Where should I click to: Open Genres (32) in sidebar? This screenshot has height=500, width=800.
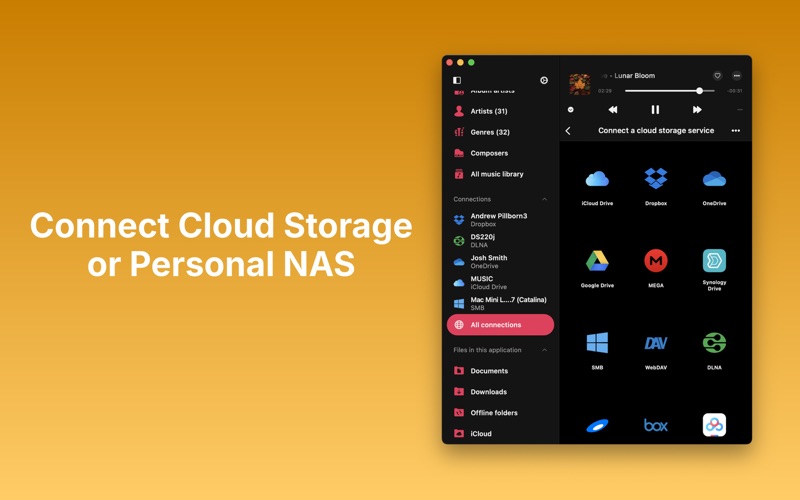tap(500, 132)
